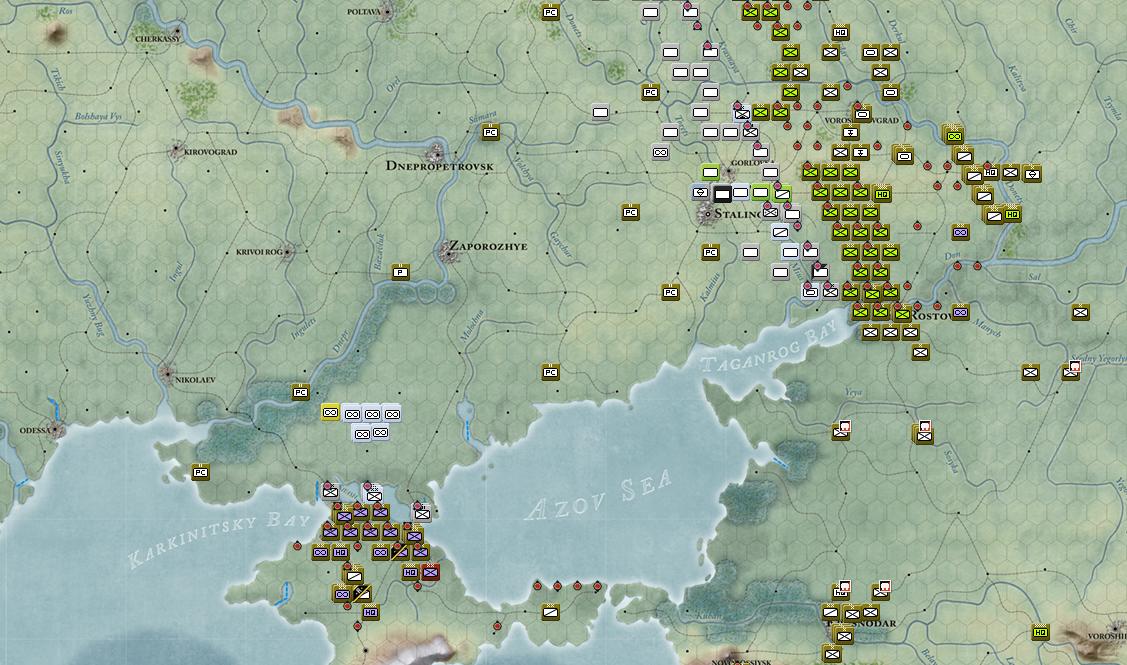
Task: Select the PC marker on the Dnepr estuary
Action: [x=300, y=393]
